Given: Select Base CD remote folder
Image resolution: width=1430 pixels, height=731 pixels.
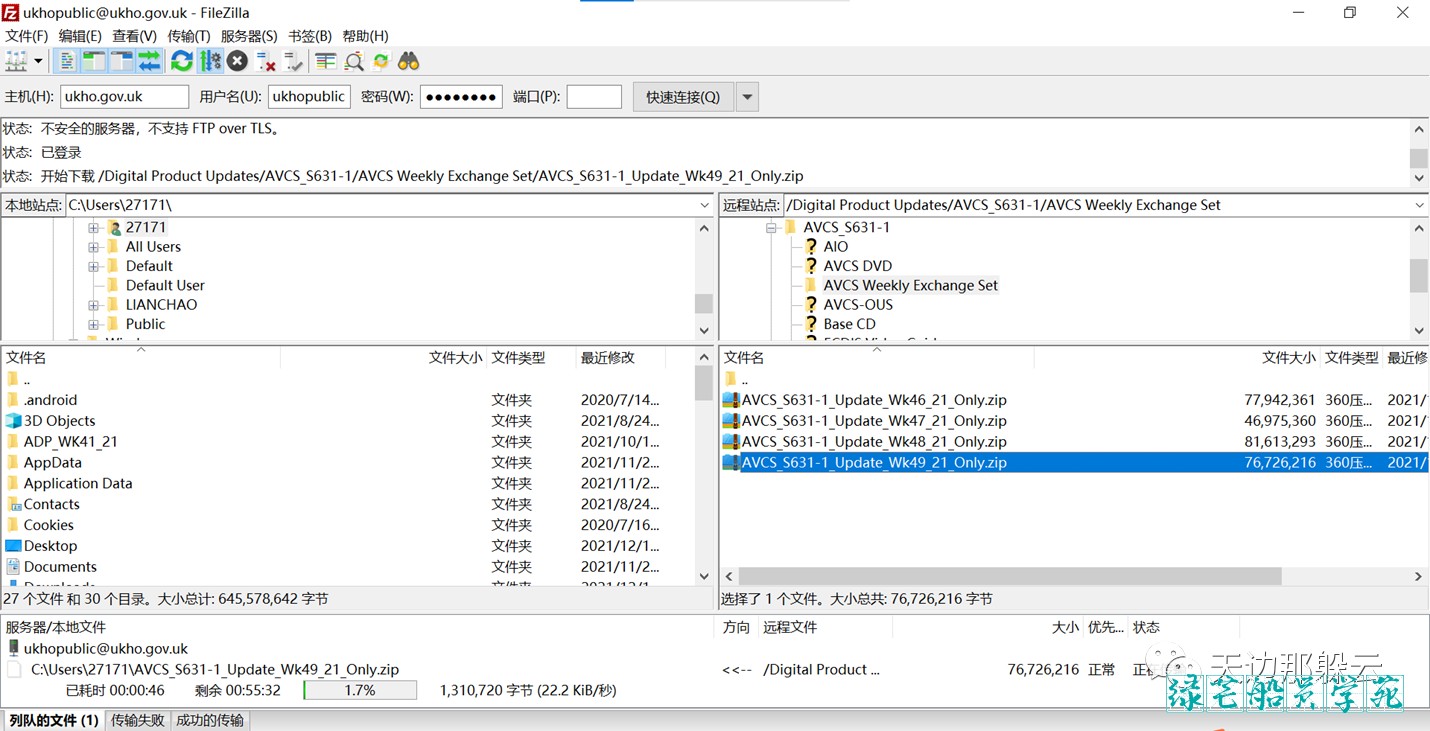Looking at the screenshot, I should pyautogui.click(x=849, y=324).
